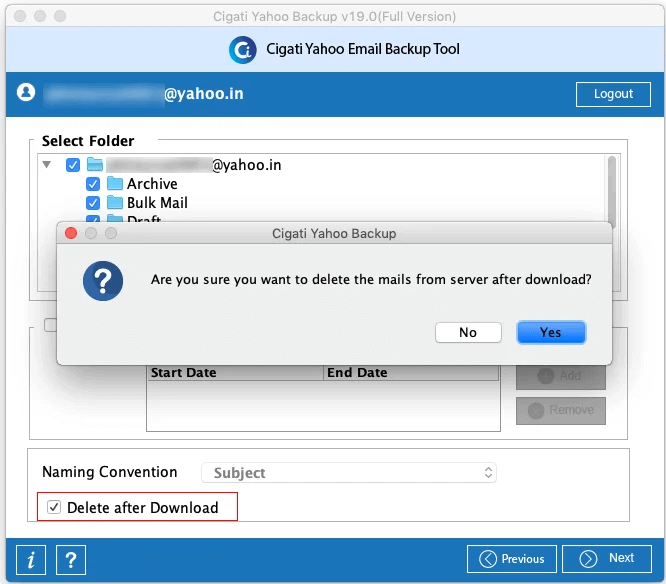Decline deletion with the No button

click(468, 332)
